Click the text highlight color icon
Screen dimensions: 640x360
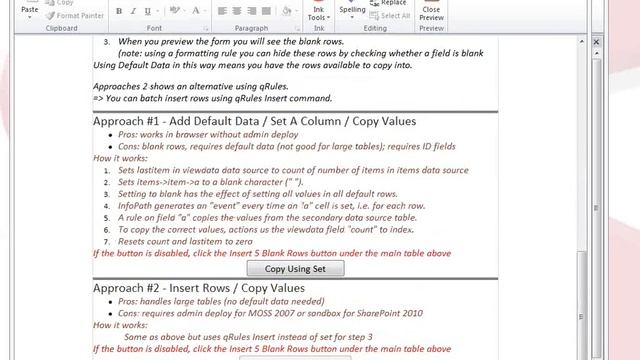pyautogui.click(x=174, y=10)
